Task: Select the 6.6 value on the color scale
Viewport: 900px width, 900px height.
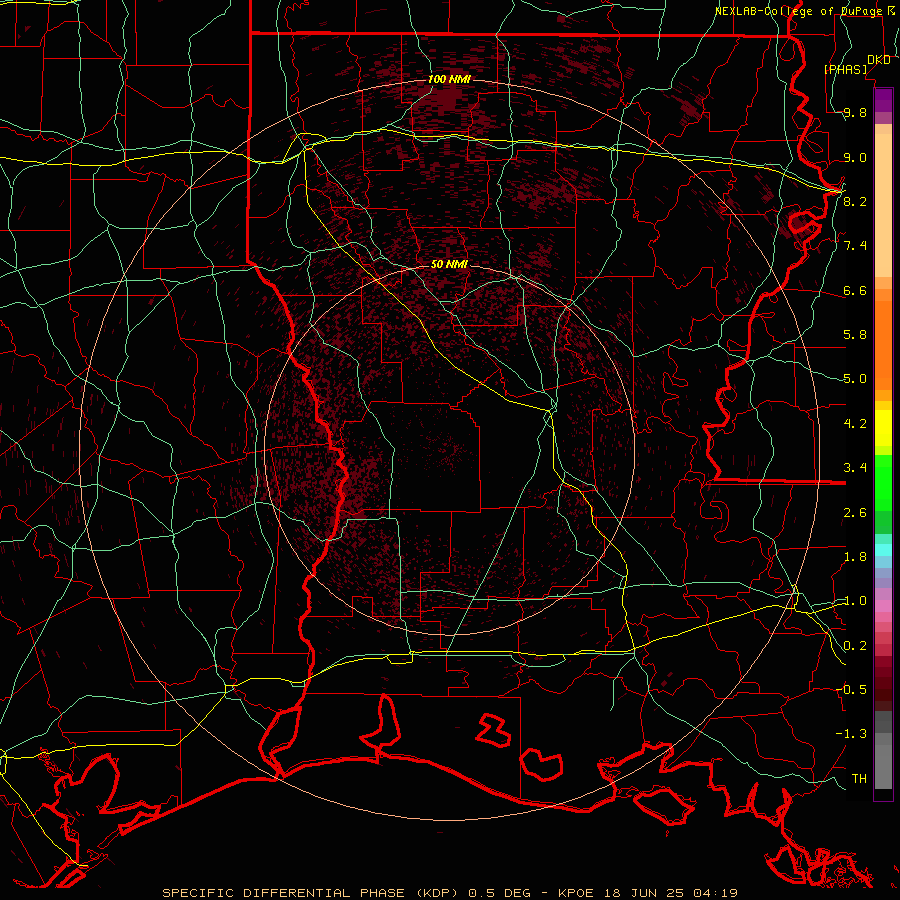Action: point(855,290)
